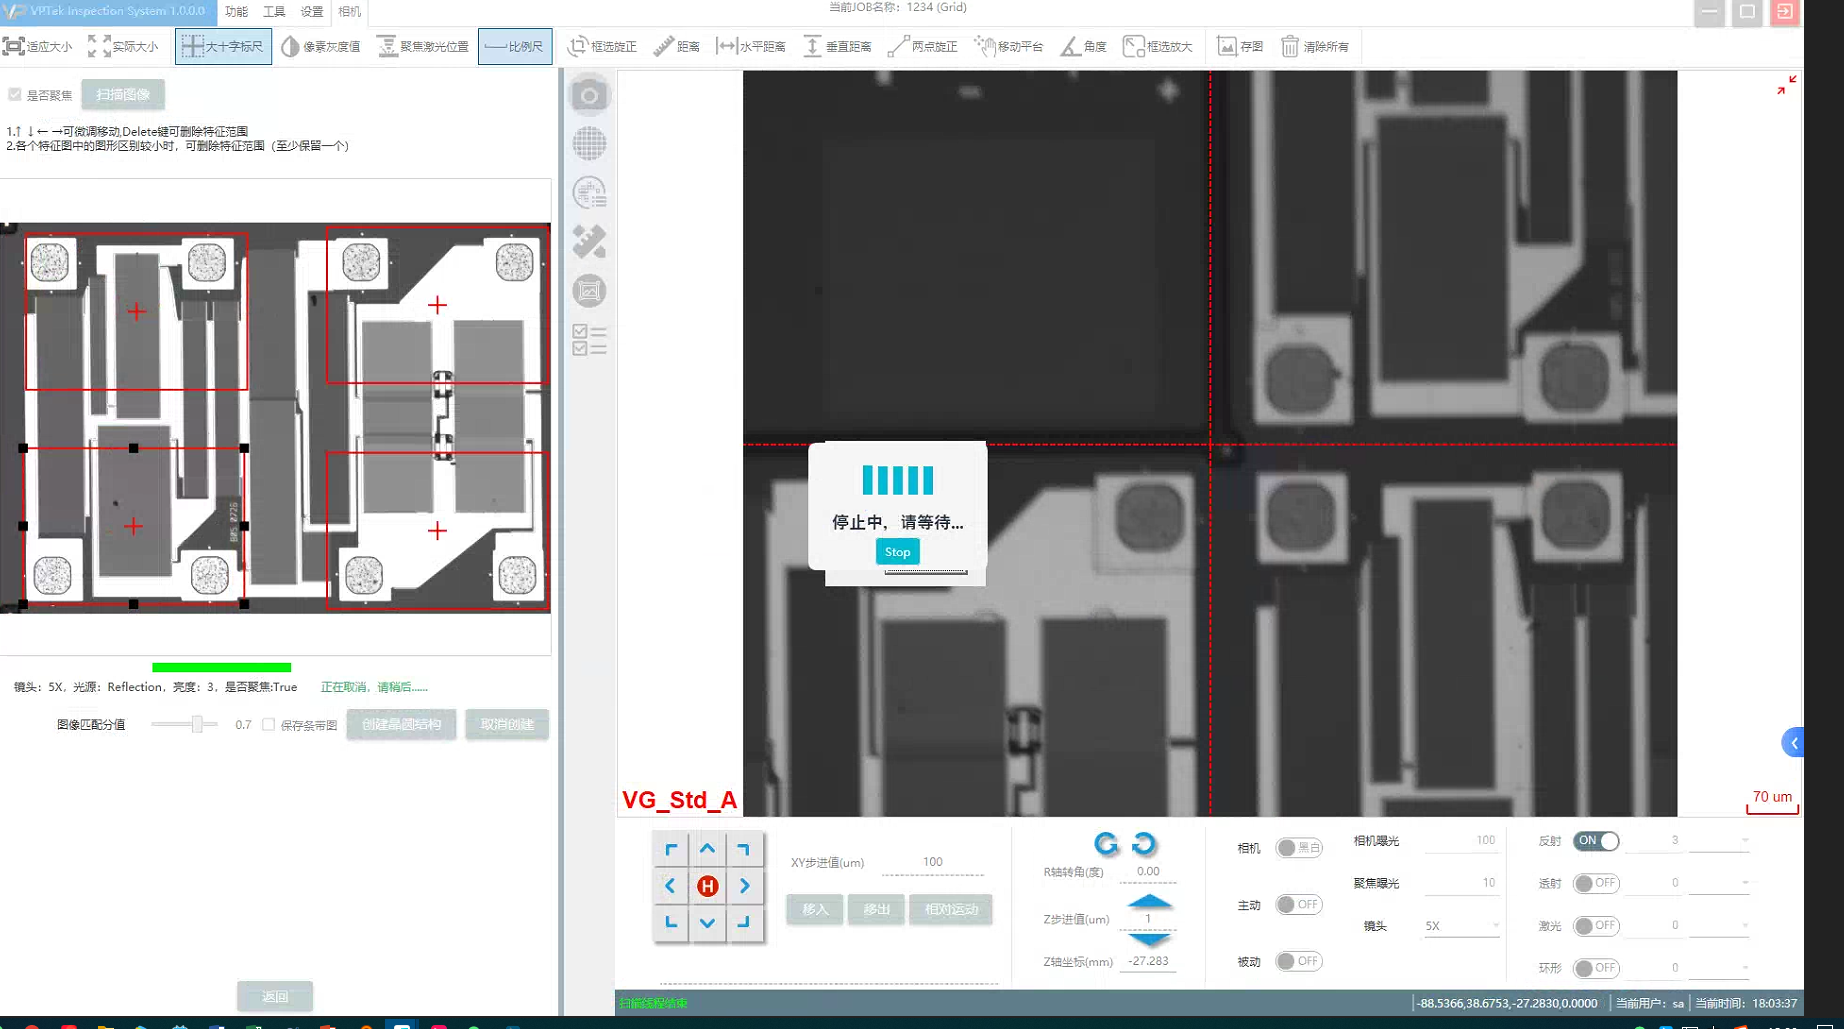Open the 环形 brightness dropdown

(1719, 968)
